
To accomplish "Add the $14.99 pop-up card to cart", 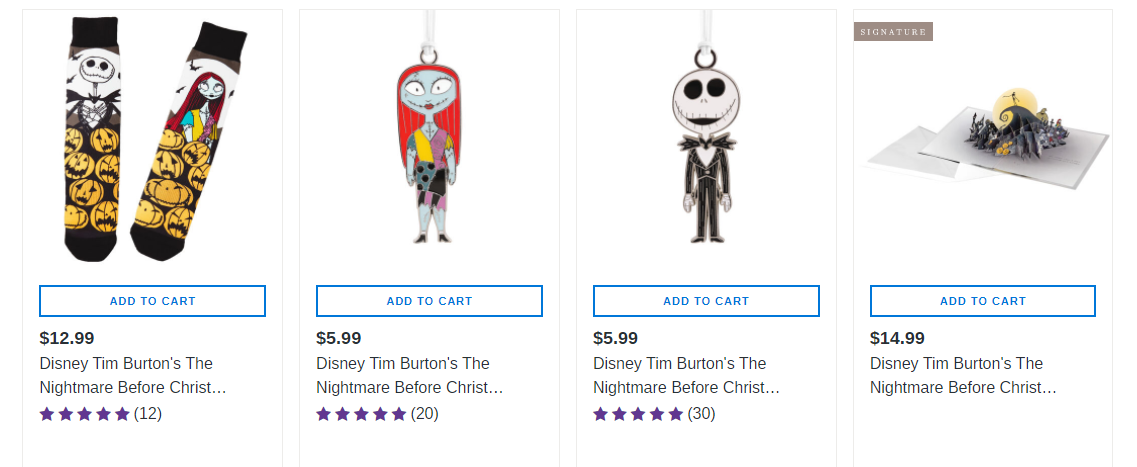I will 983,301.
